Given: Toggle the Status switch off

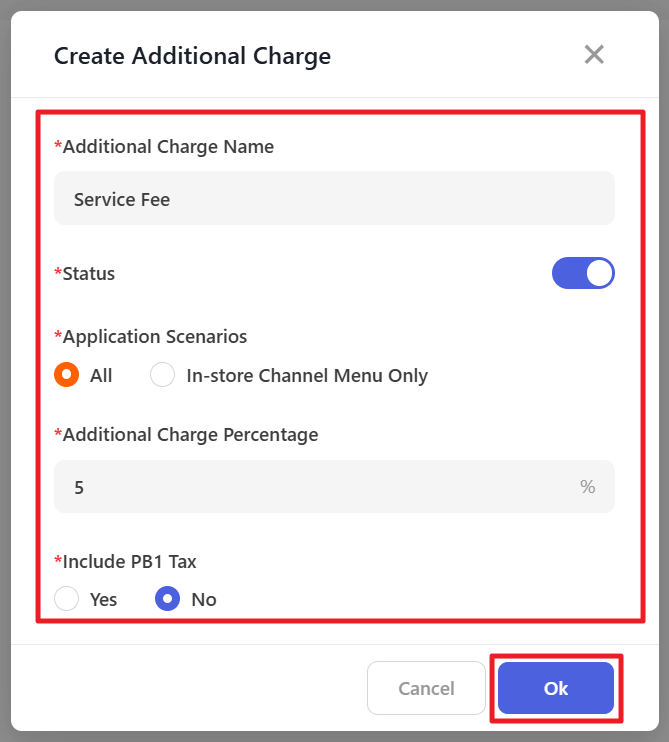Looking at the screenshot, I should click(x=583, y=273).
